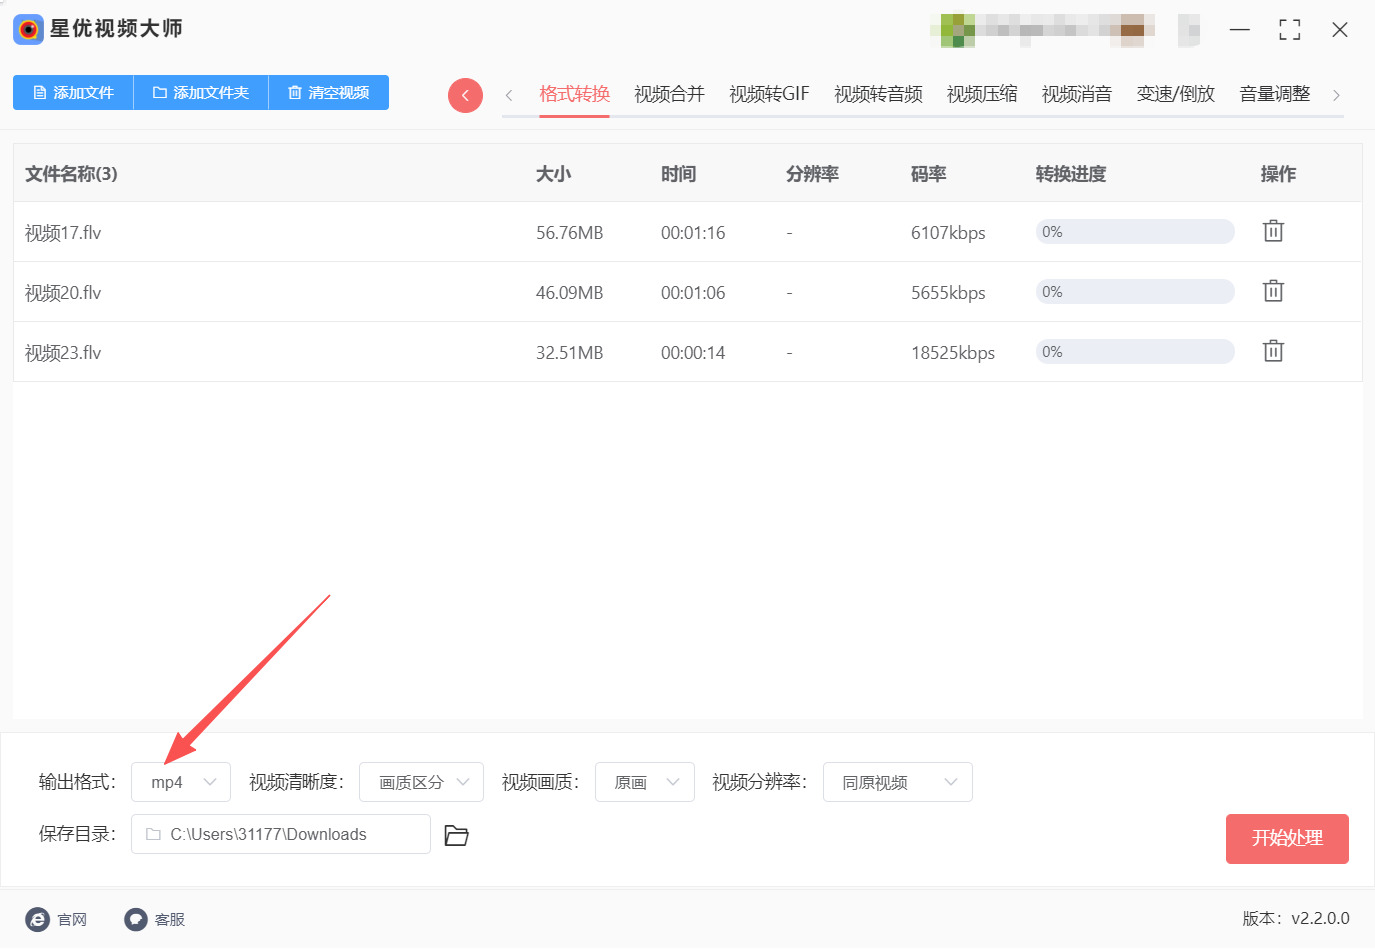Expand the 视频画质 原画 dropdown

click(x=645, y=782)
